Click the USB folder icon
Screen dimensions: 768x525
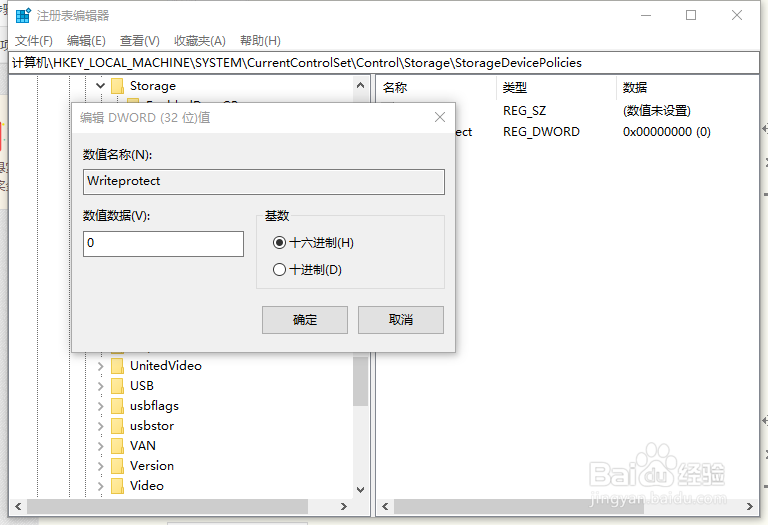[118, 386]
